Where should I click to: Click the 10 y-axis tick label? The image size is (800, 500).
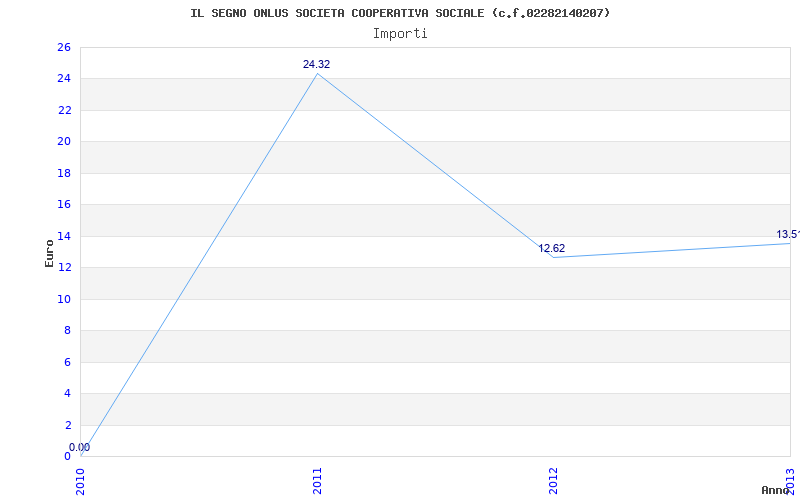(x=64, y=299)
